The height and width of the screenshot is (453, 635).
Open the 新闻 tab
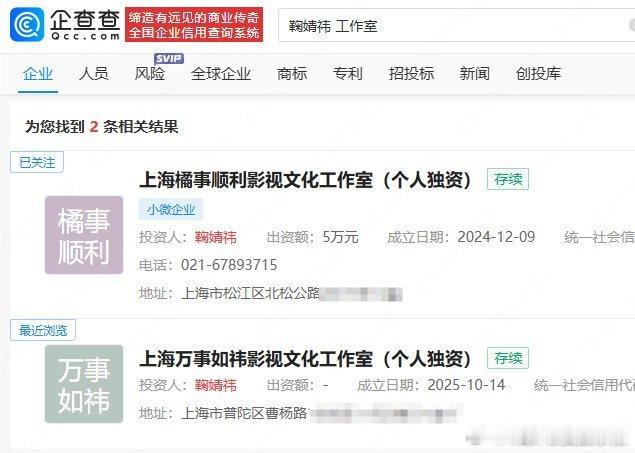(474, 74)
